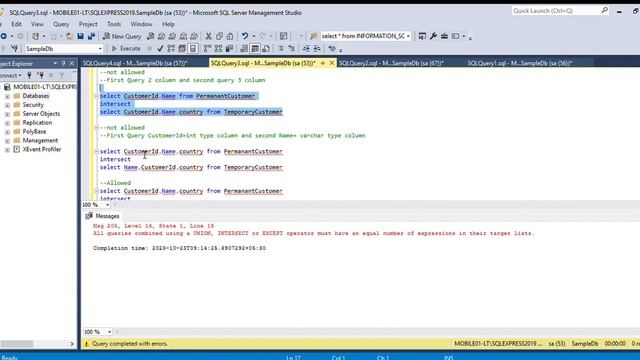Click the disconnect plug icon in Object Explorer
640x360 pixels.
point(40,75)
